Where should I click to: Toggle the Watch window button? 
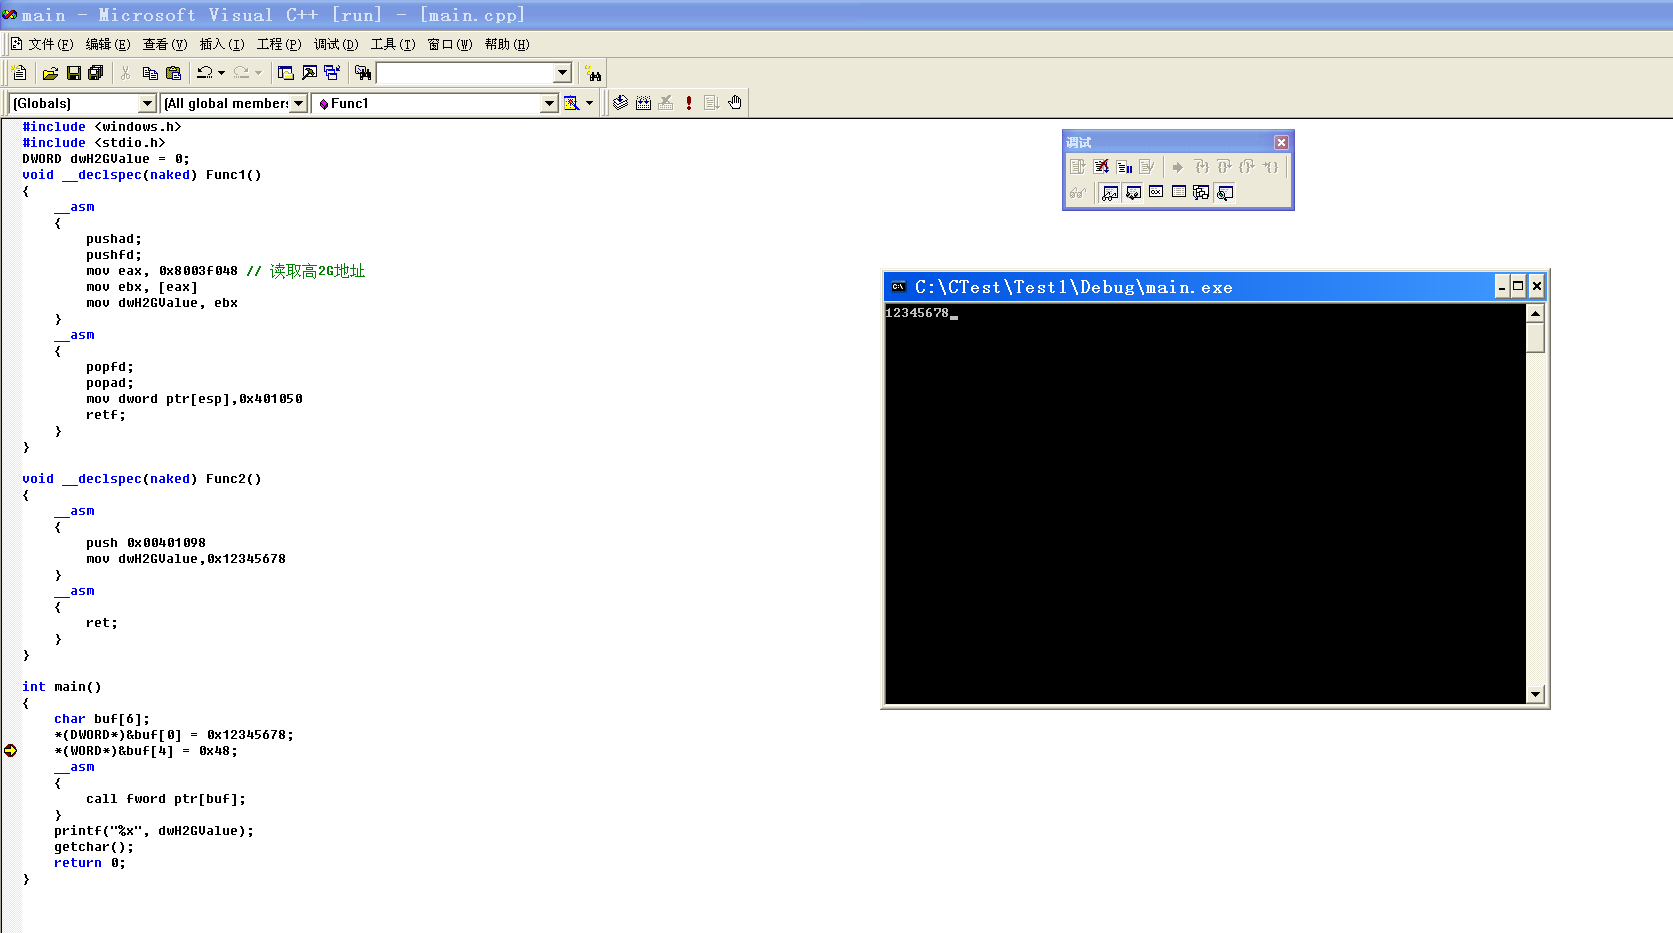[1110, 193]
